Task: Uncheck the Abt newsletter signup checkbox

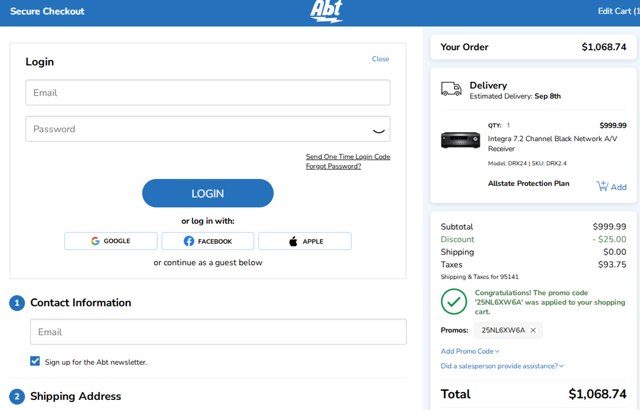Action: 35,361
